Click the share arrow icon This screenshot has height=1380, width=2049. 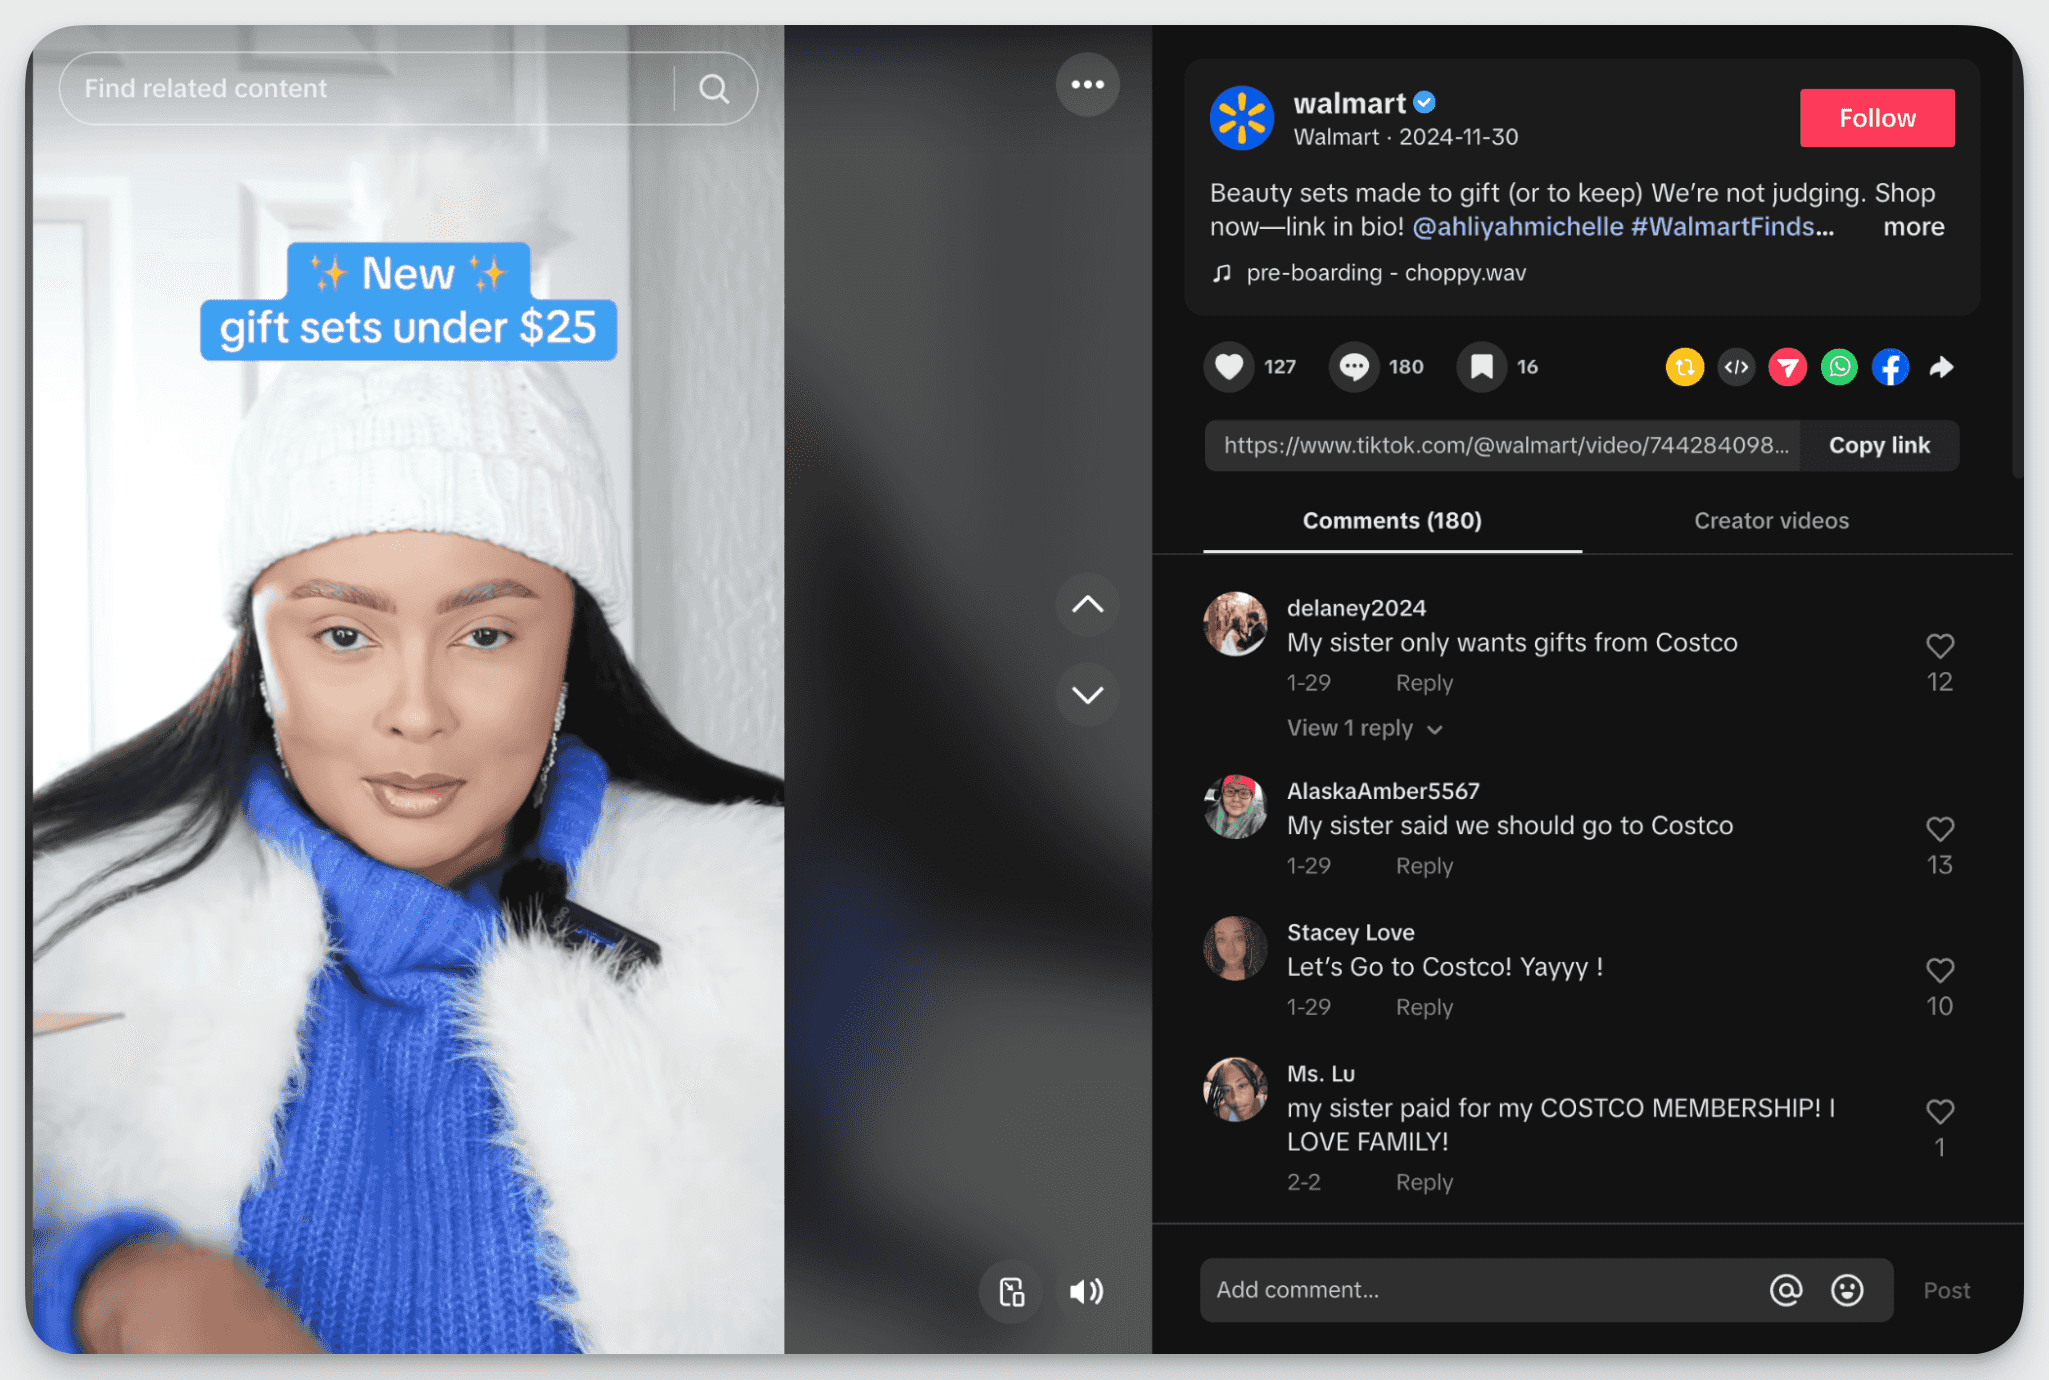(x=1941, y=367)
